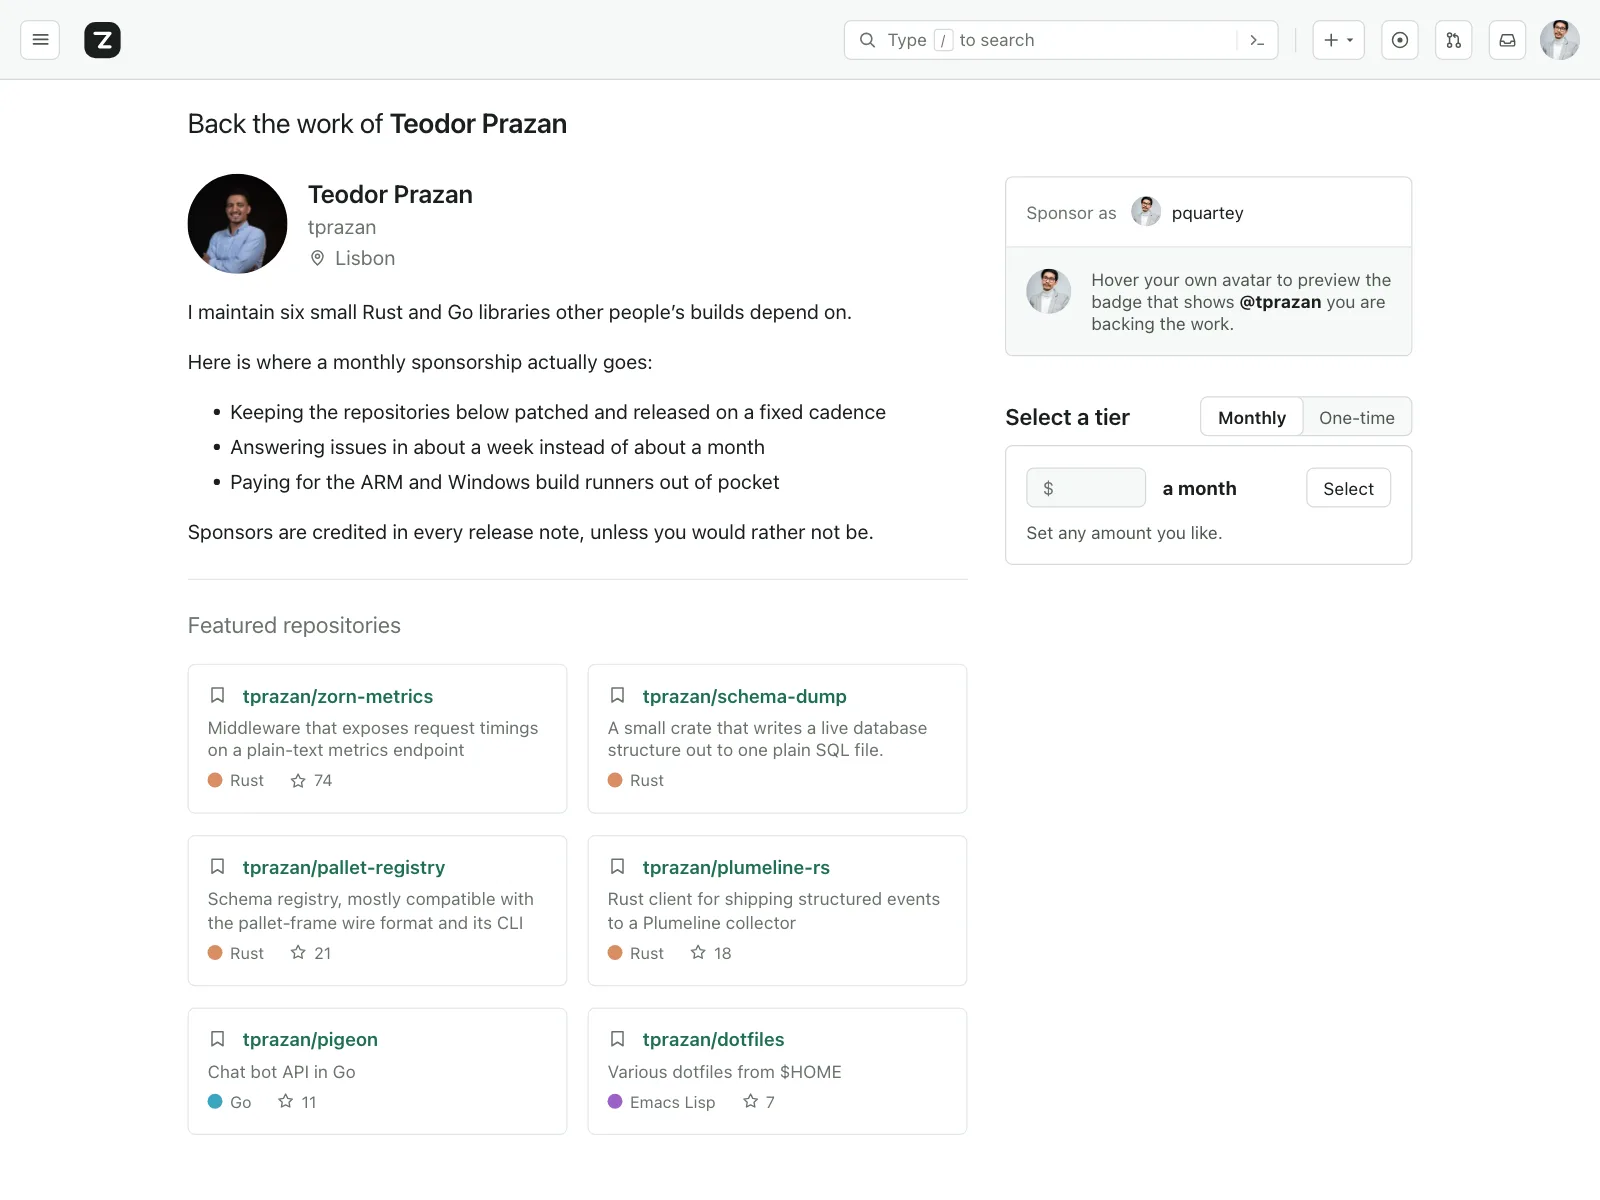Switch to the One-time tier tab
This screenshot has width=1600, height=1200.
click(1356, 417)
